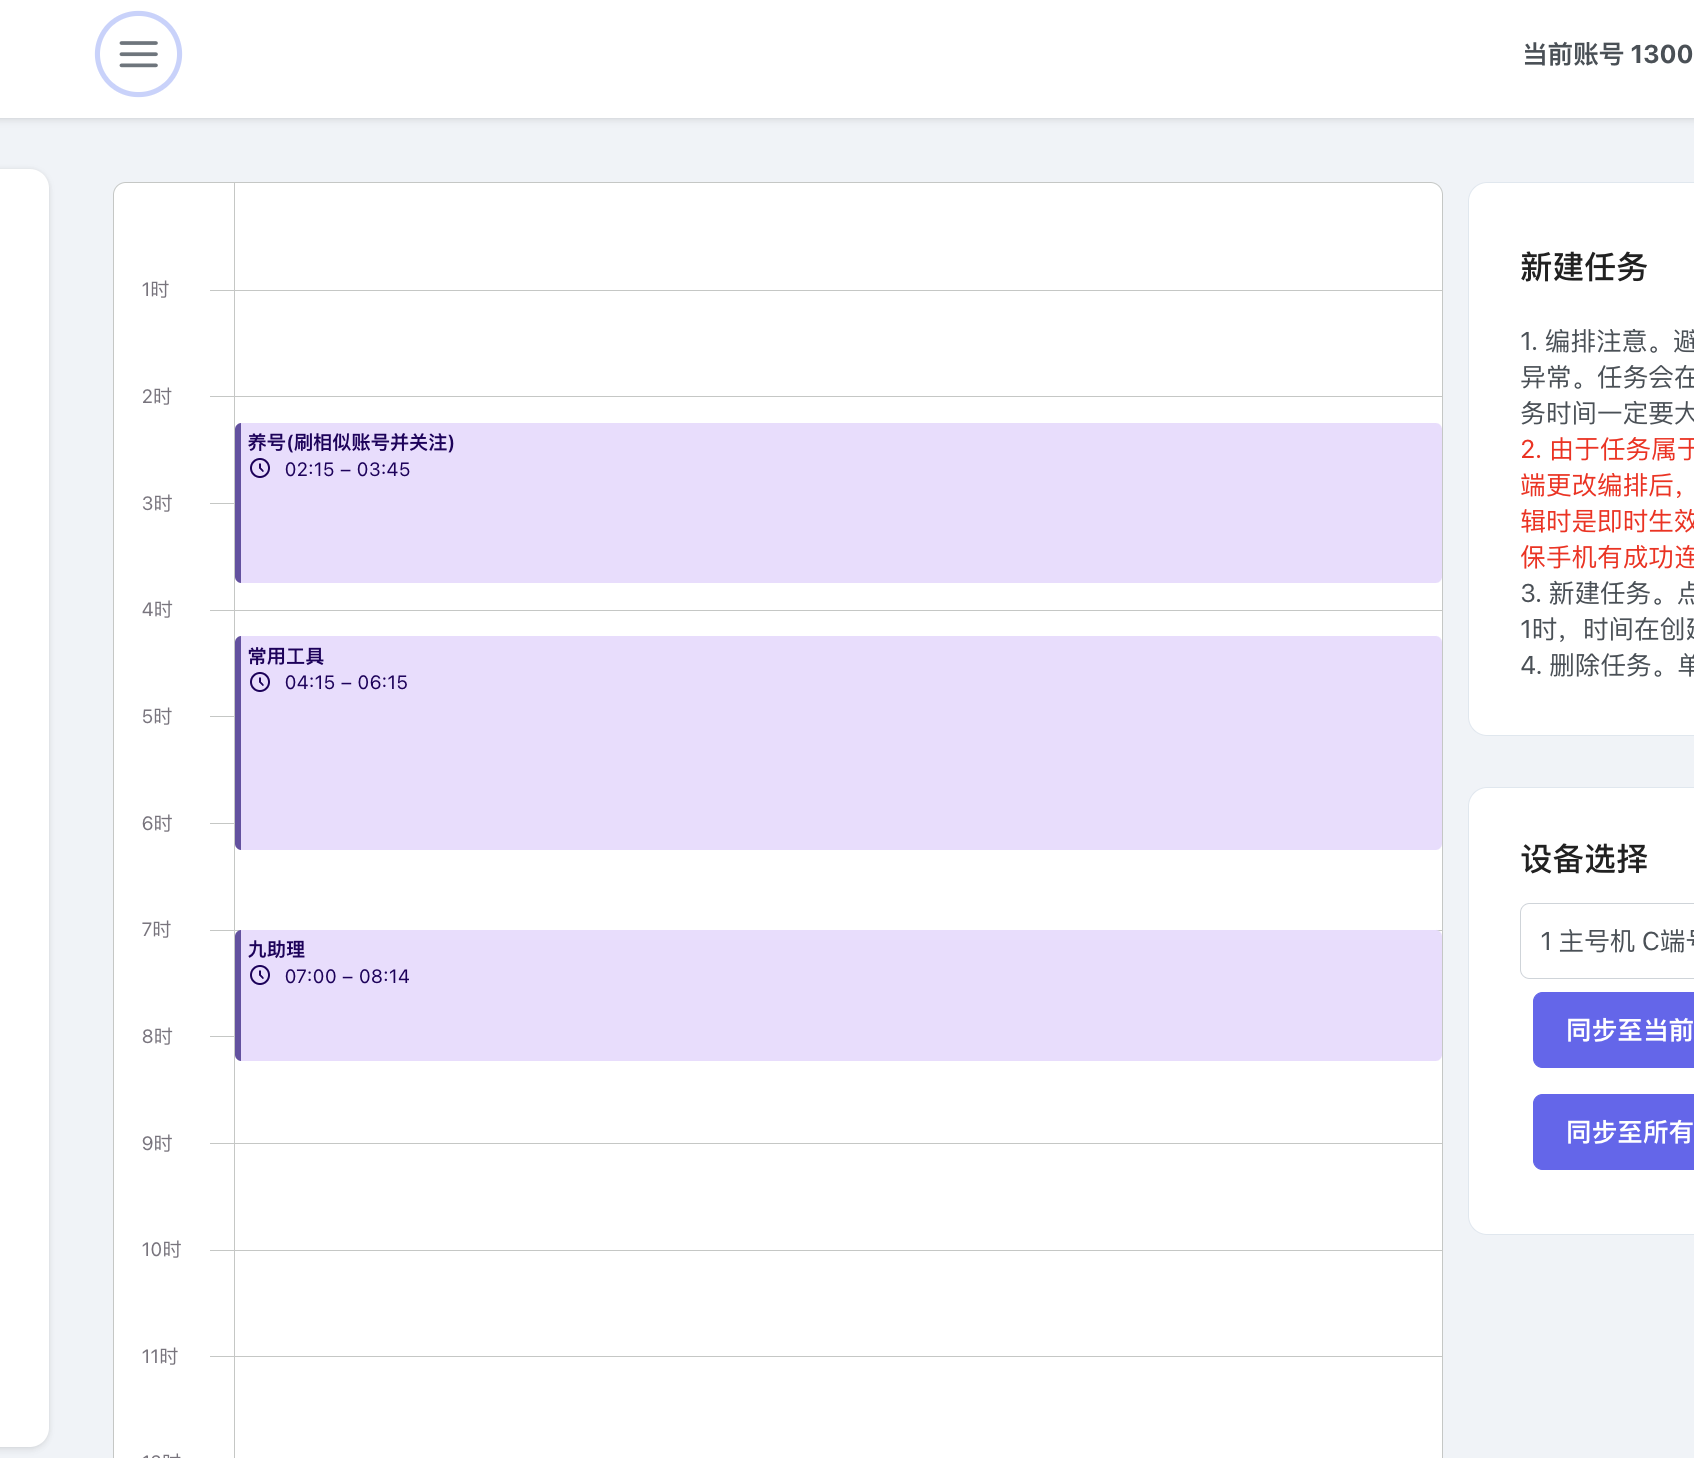
Task: Click the 新建任务 heading
Action: point(1583,267)
